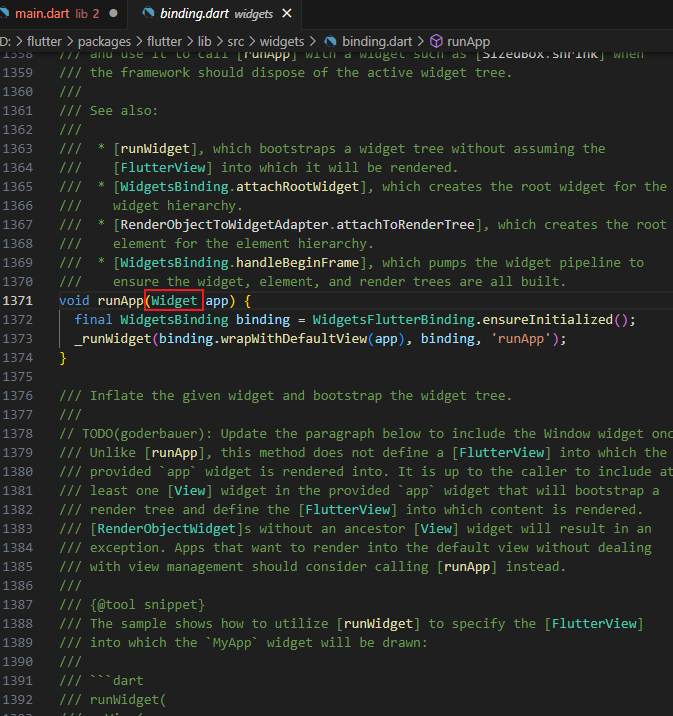Click '[runWidget]' reference on line 1363

(x=155, y=149)
